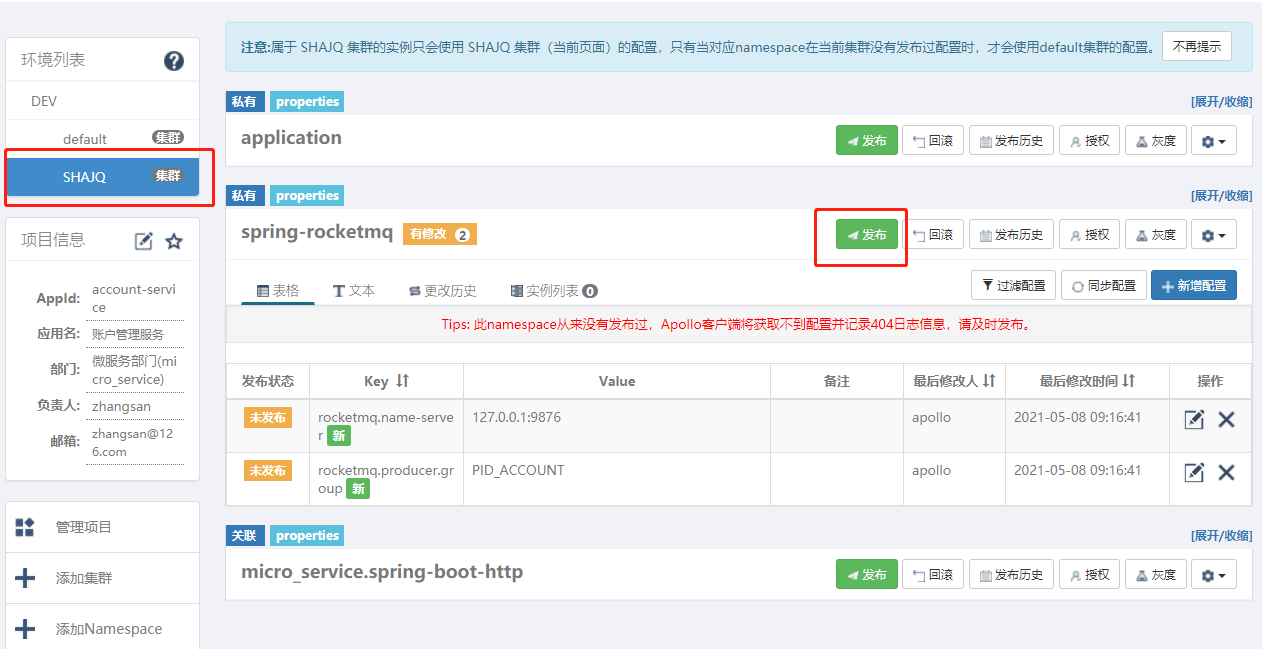
Task: Toggle 展开/收缩 for the application namespace
Action: tap(1220, 102)
